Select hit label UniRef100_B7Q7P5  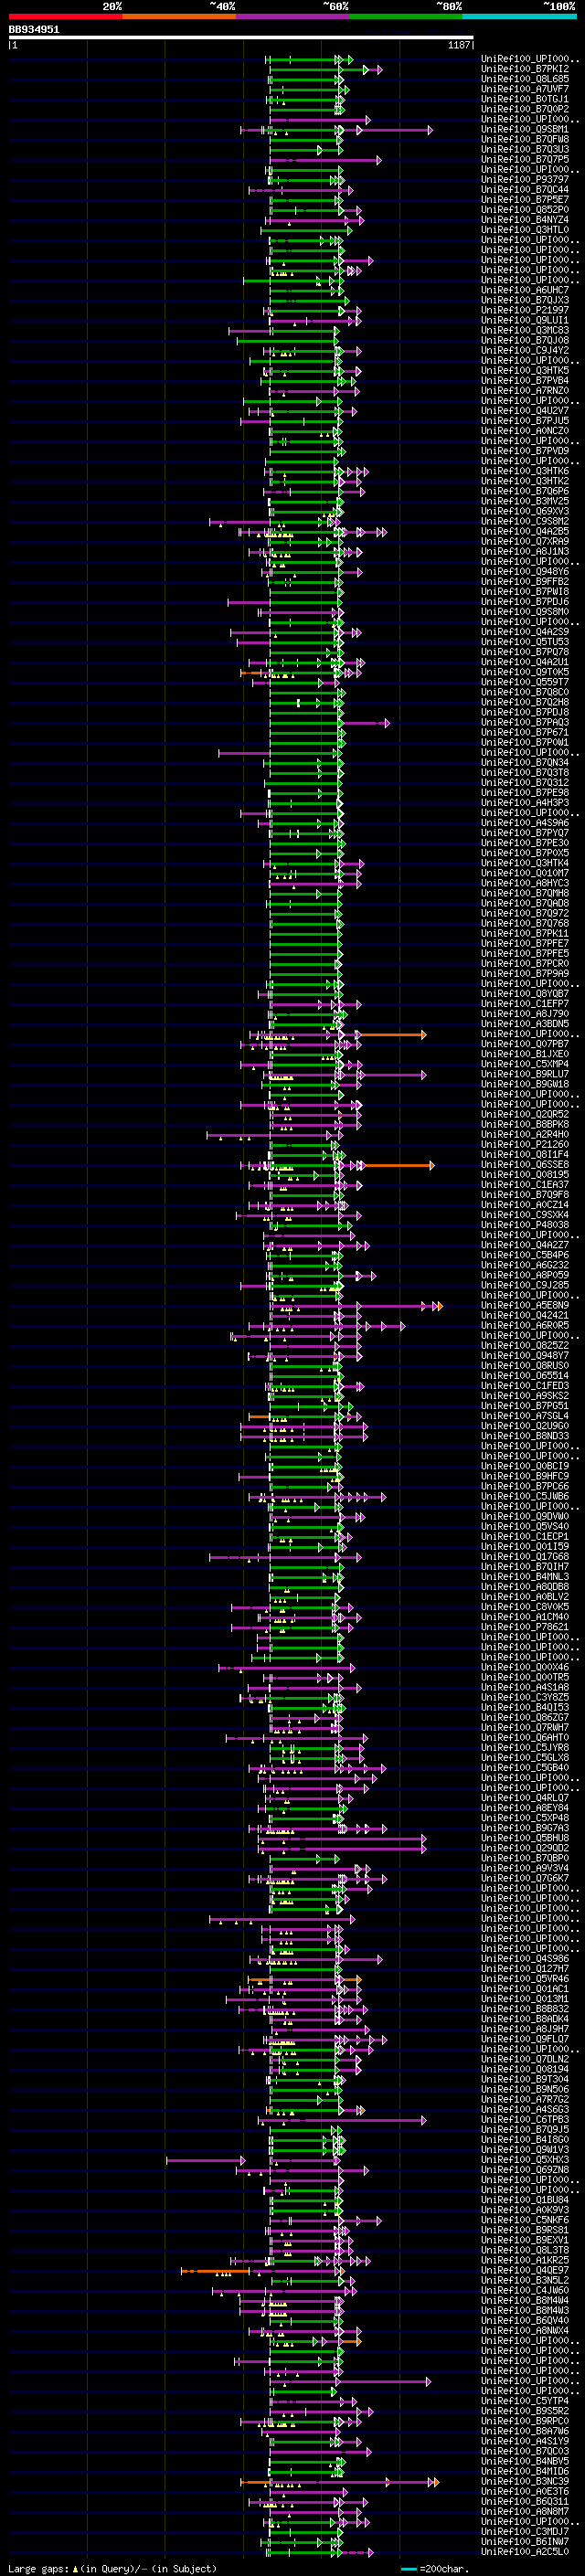[525, 159]
